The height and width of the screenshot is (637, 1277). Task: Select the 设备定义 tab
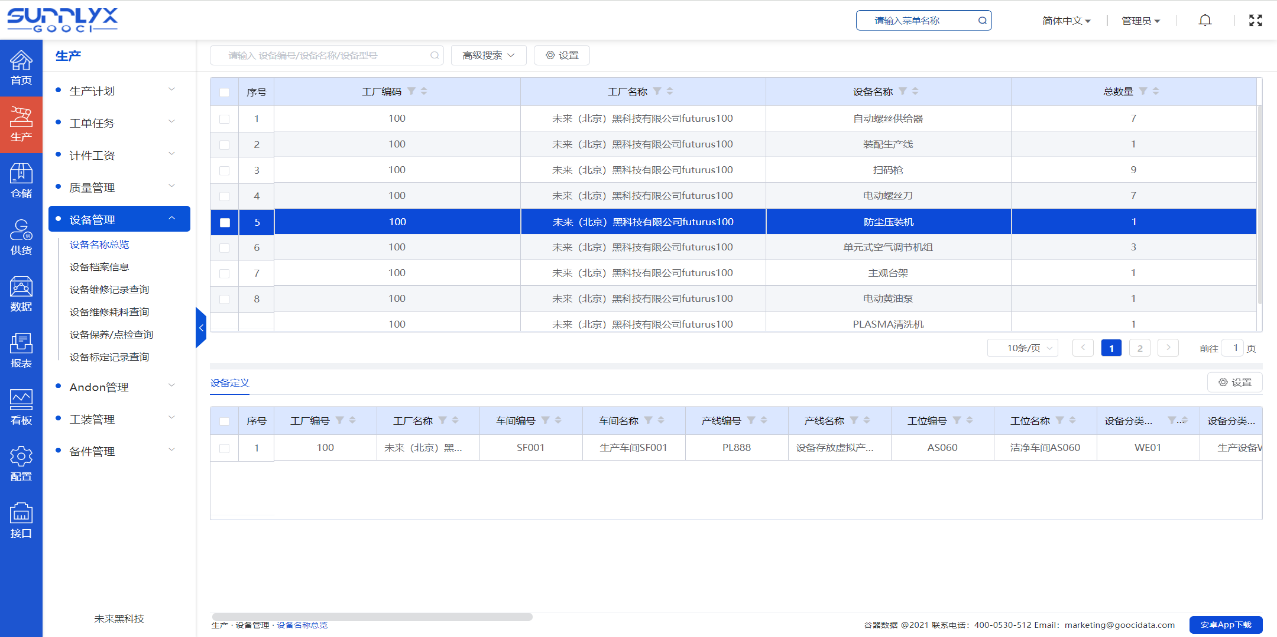(x=229, y=383)
